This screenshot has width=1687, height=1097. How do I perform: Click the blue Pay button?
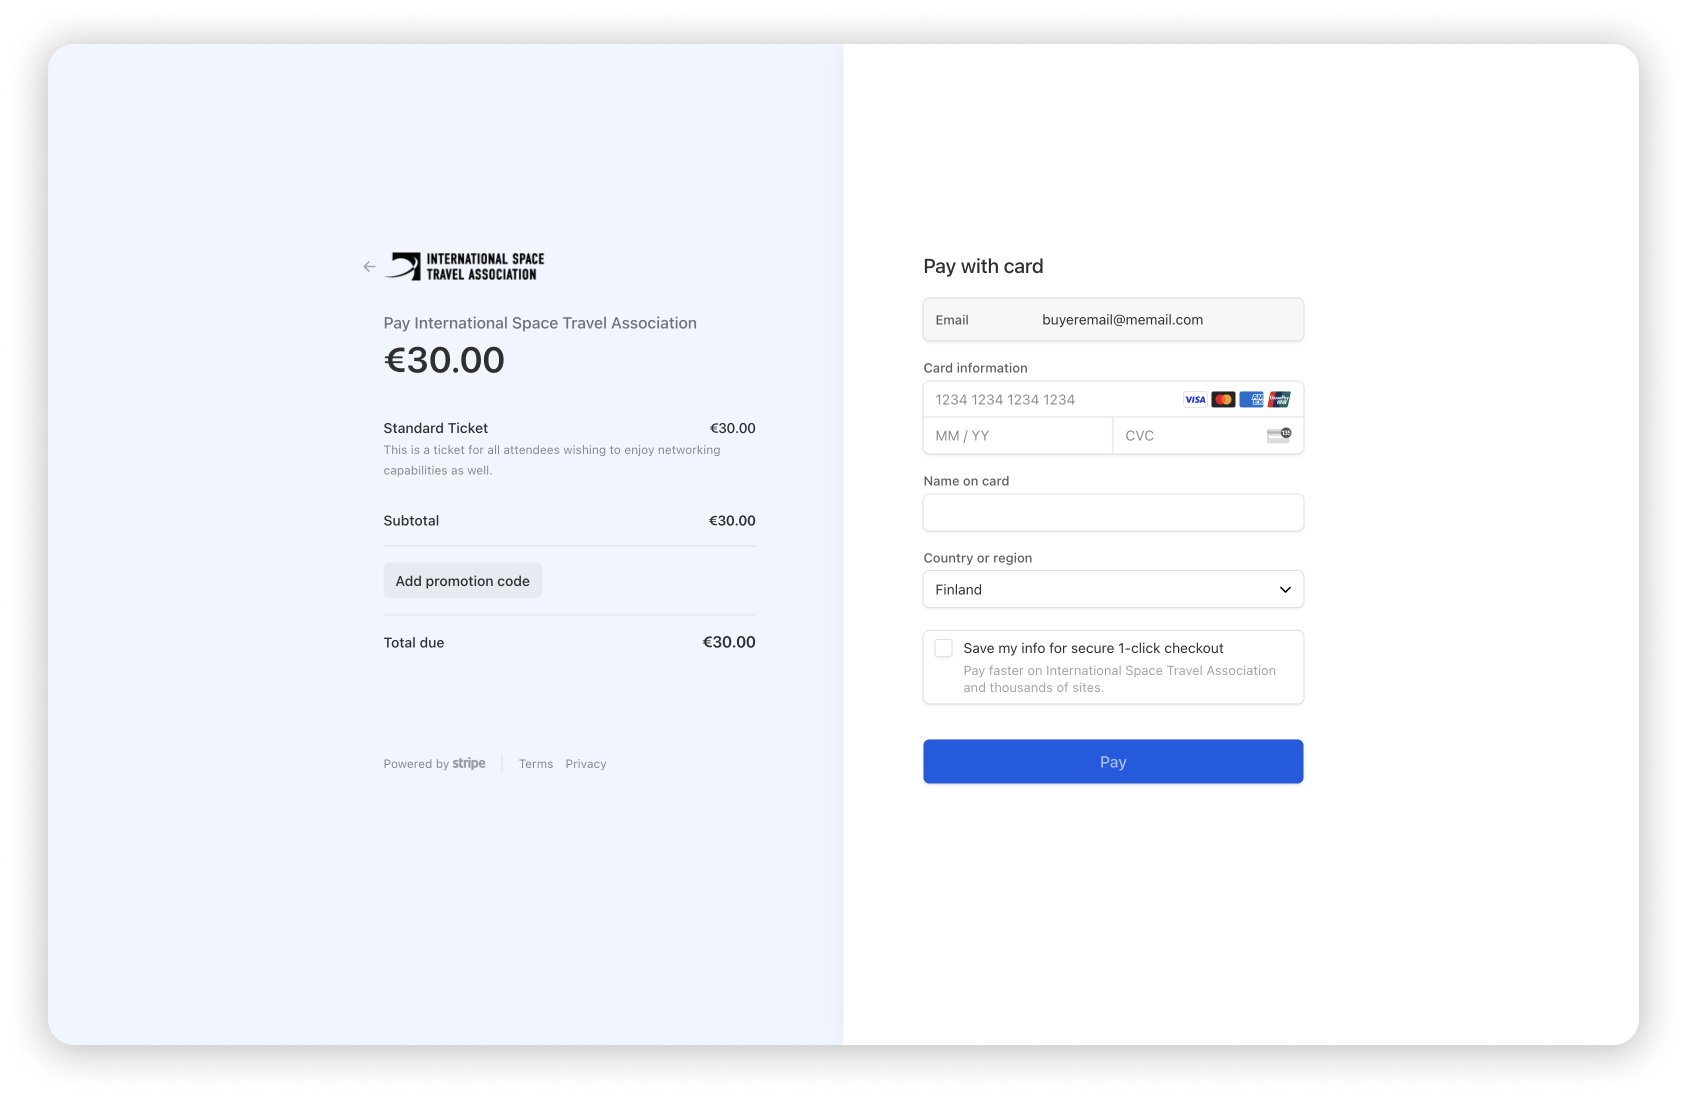point(1113,761)
